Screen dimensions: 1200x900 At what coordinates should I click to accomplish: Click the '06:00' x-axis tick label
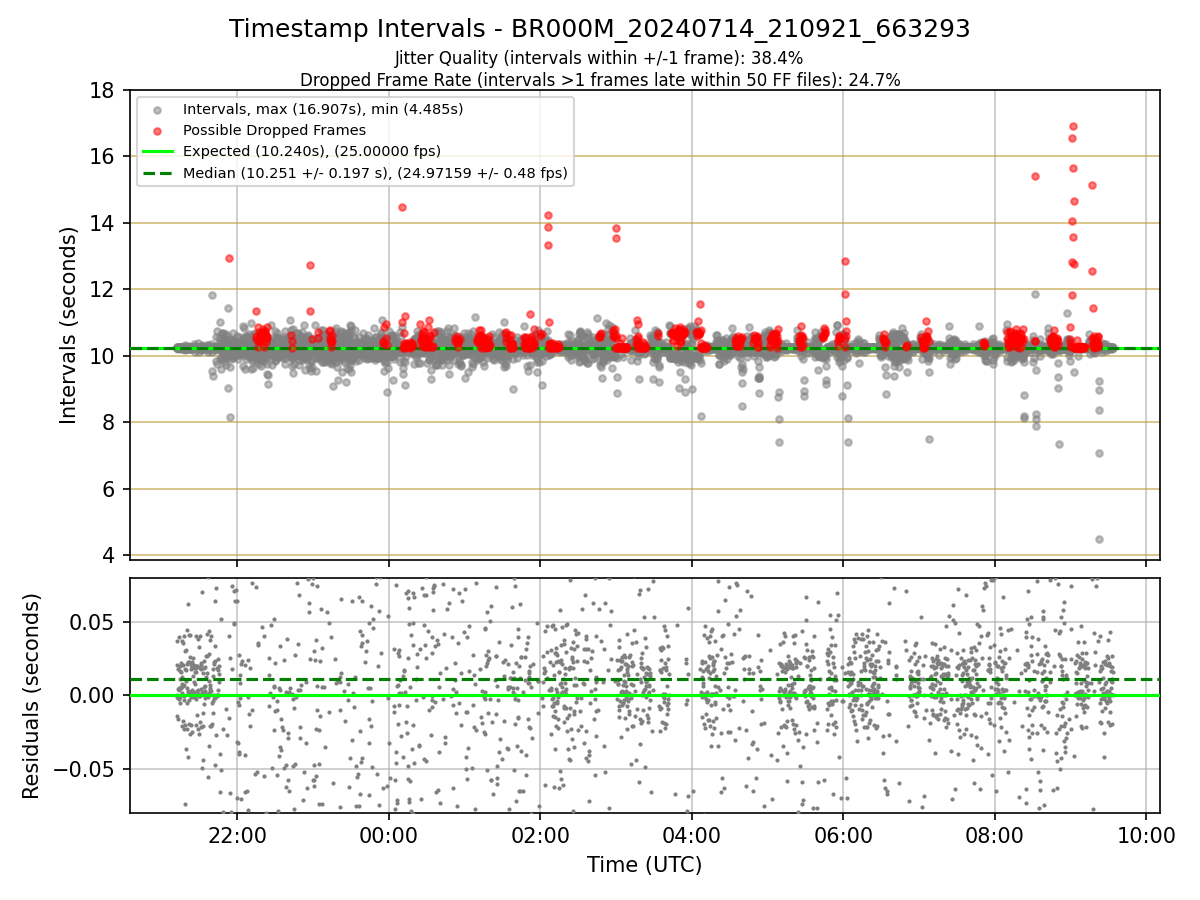[x=843, y=834]
